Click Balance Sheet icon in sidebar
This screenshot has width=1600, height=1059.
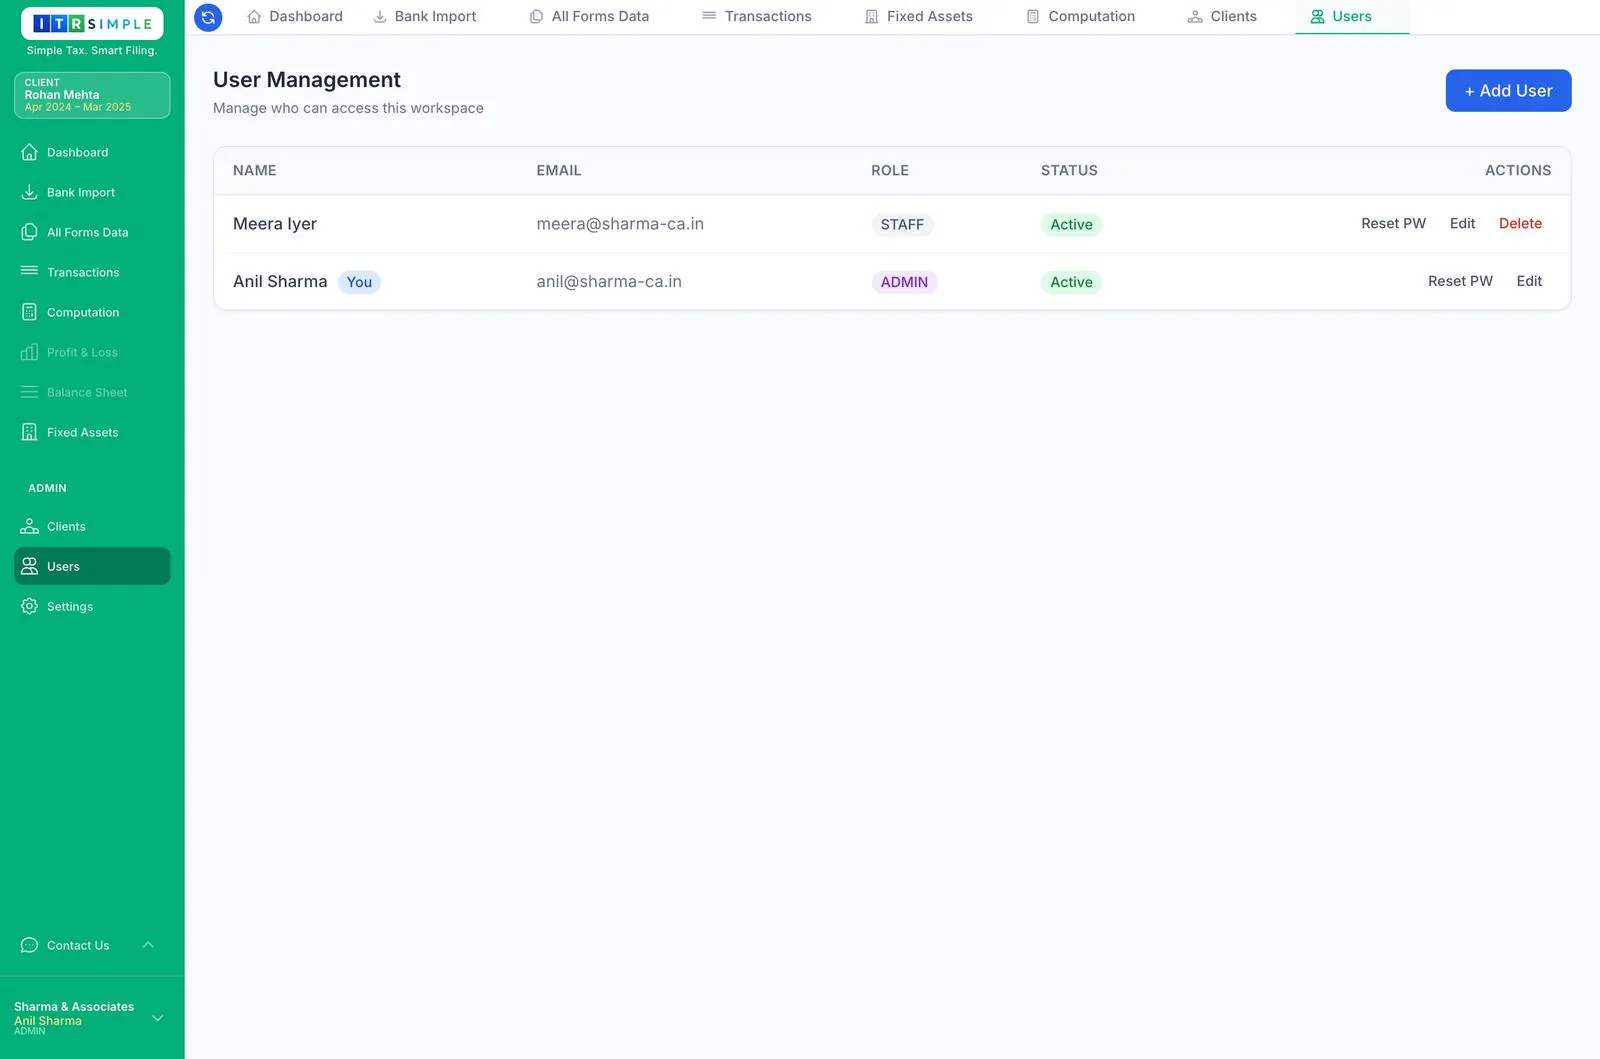point(30,392)
